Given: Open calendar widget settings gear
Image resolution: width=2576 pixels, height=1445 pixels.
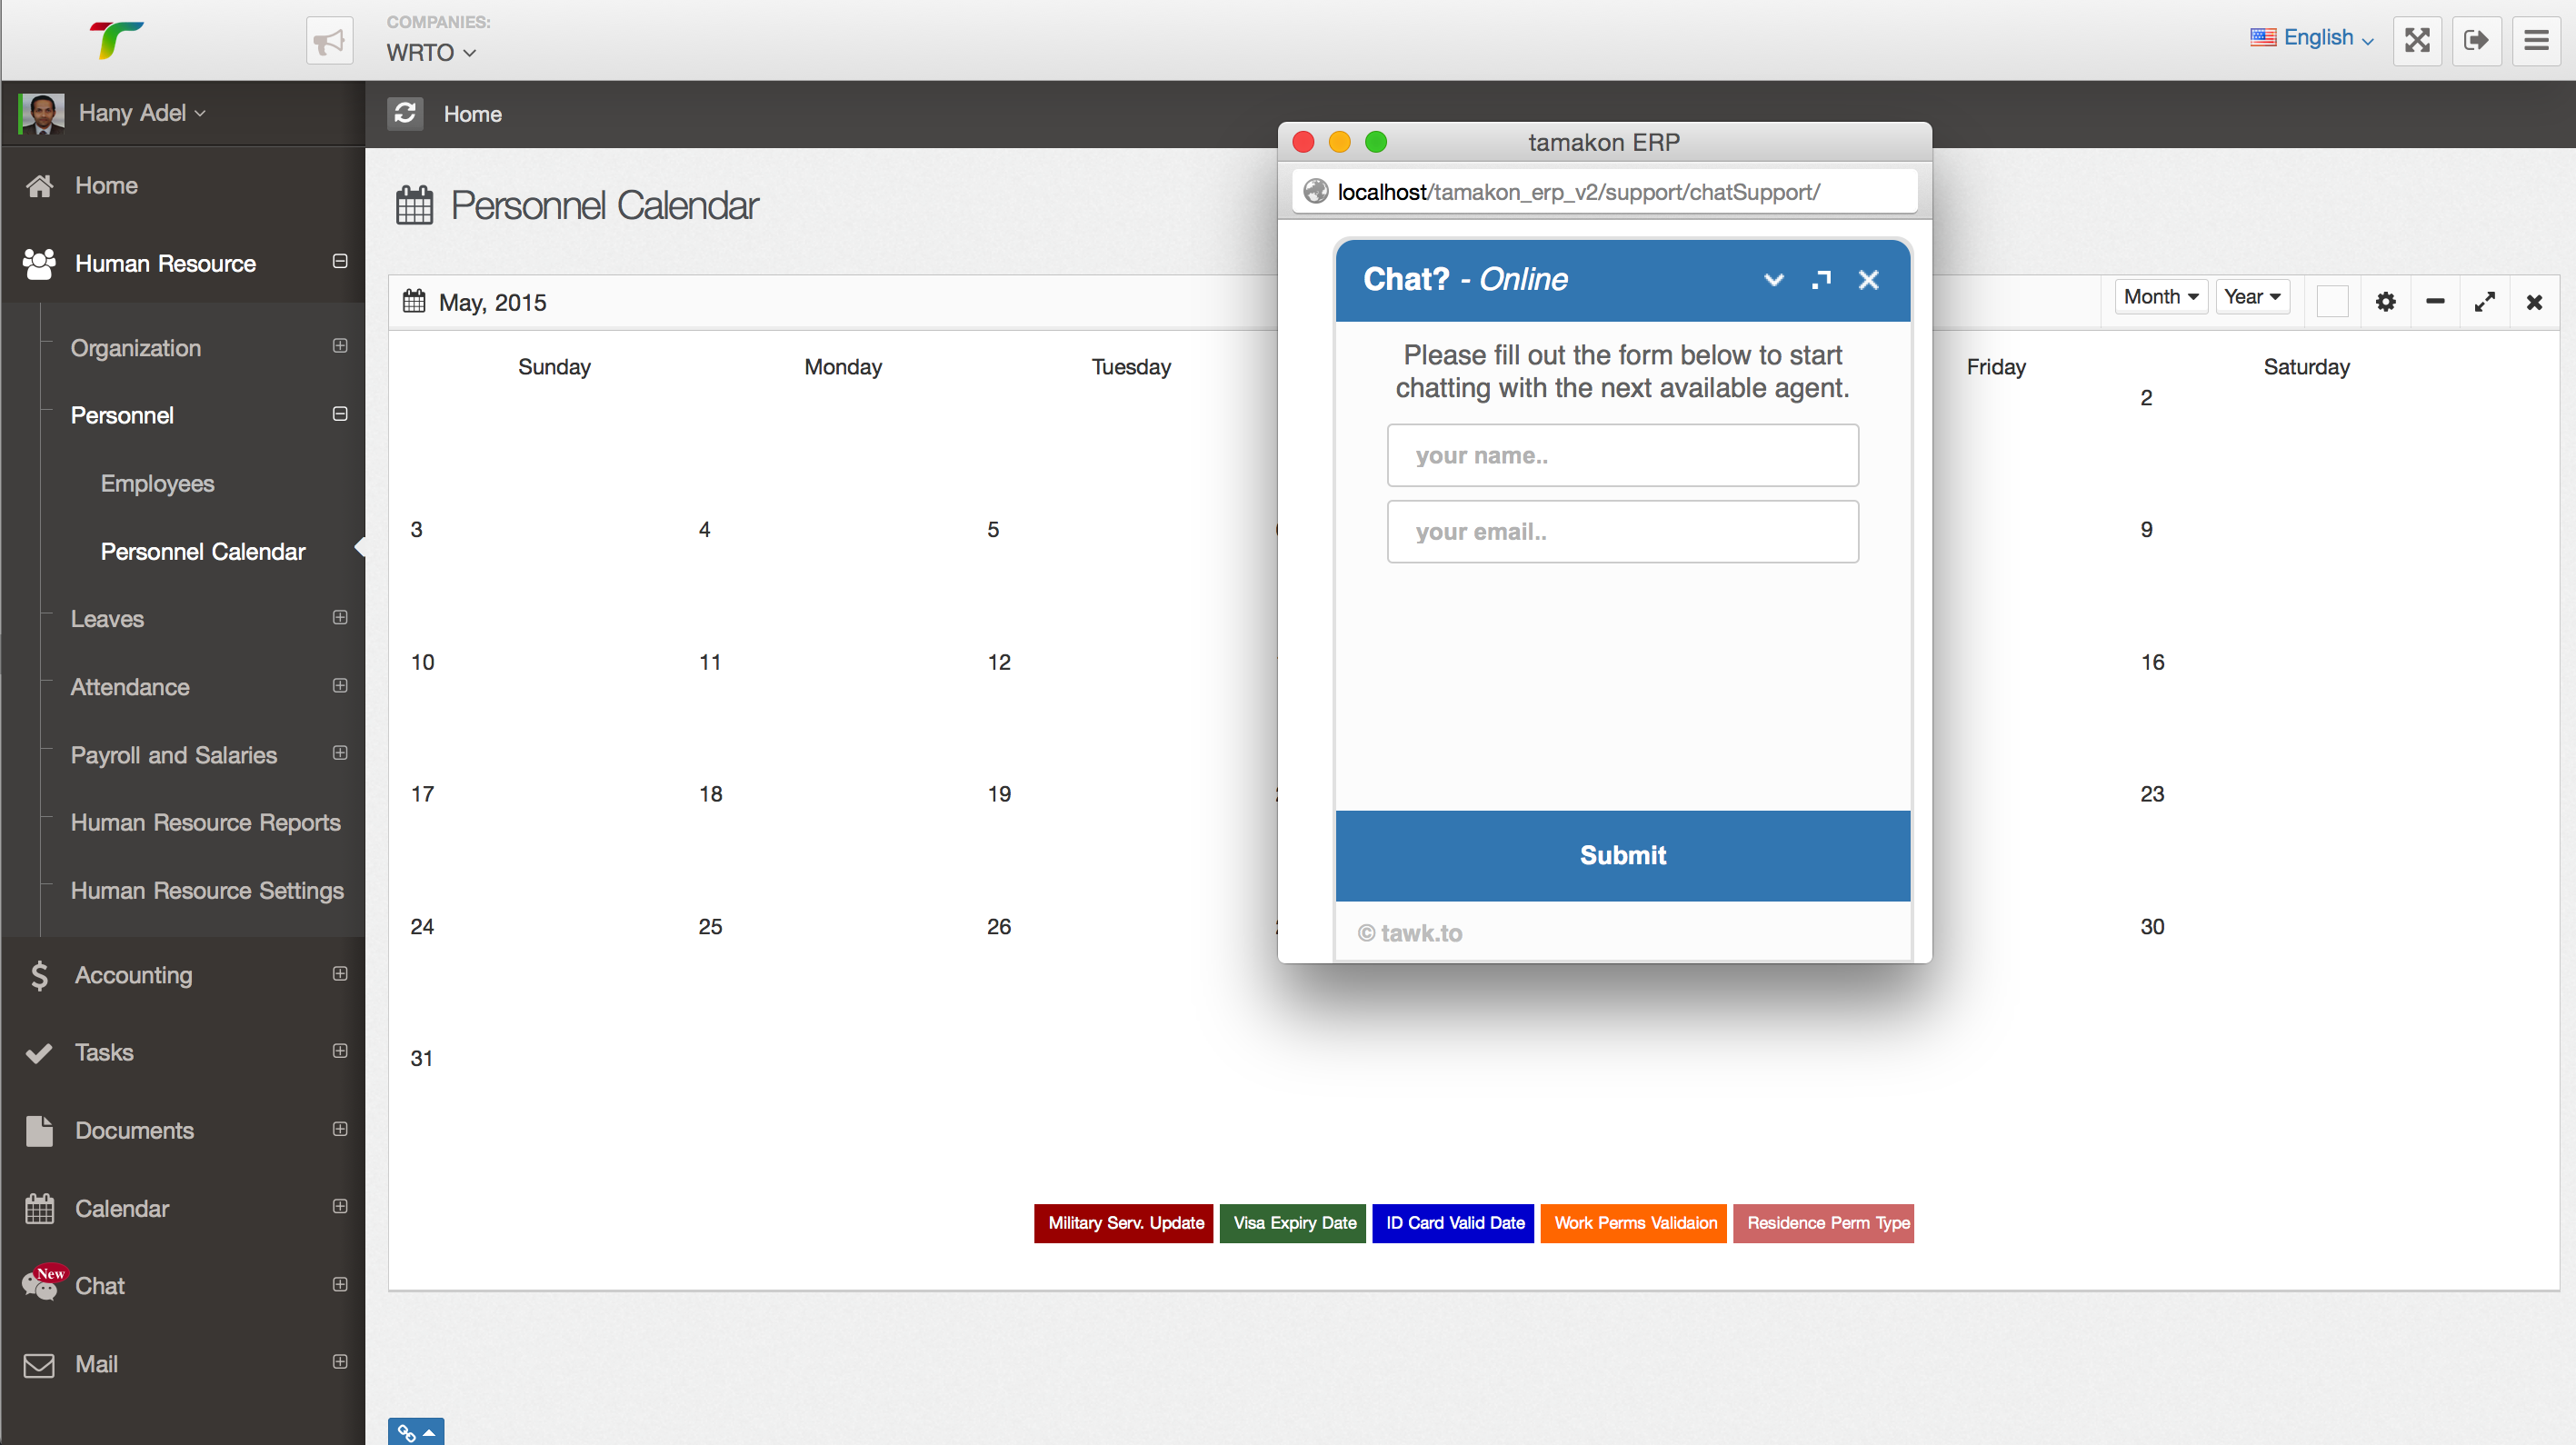Looking at the screenshot, I should (x=2385, y=301).
